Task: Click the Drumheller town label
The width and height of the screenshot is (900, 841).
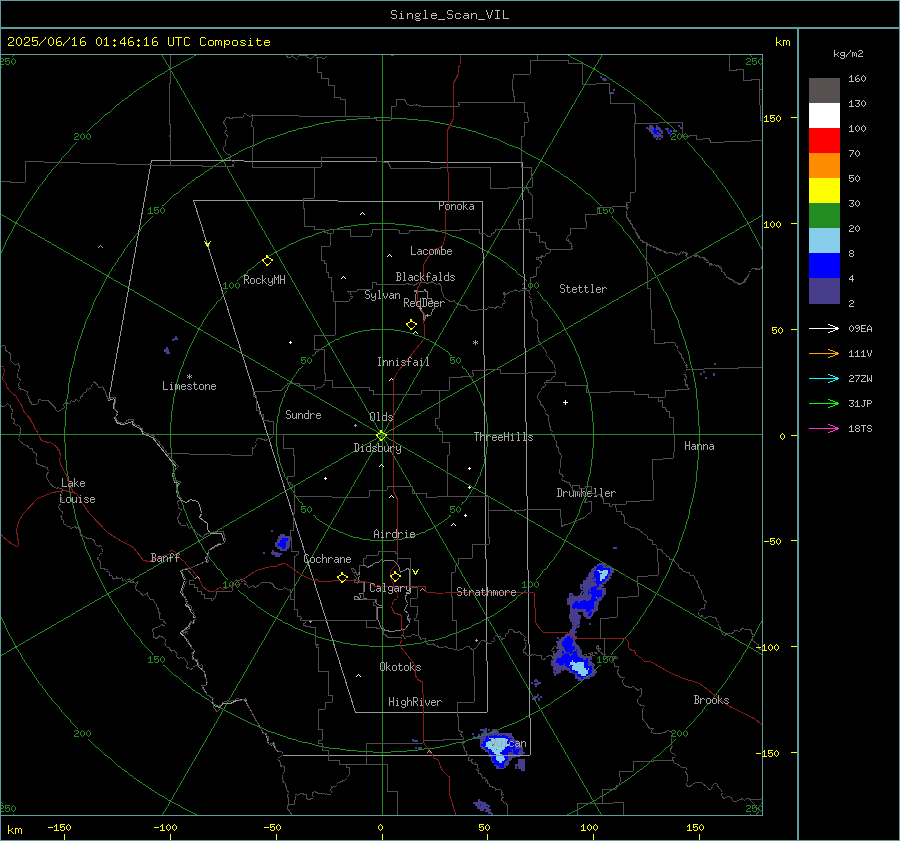Action: [586, 493]
